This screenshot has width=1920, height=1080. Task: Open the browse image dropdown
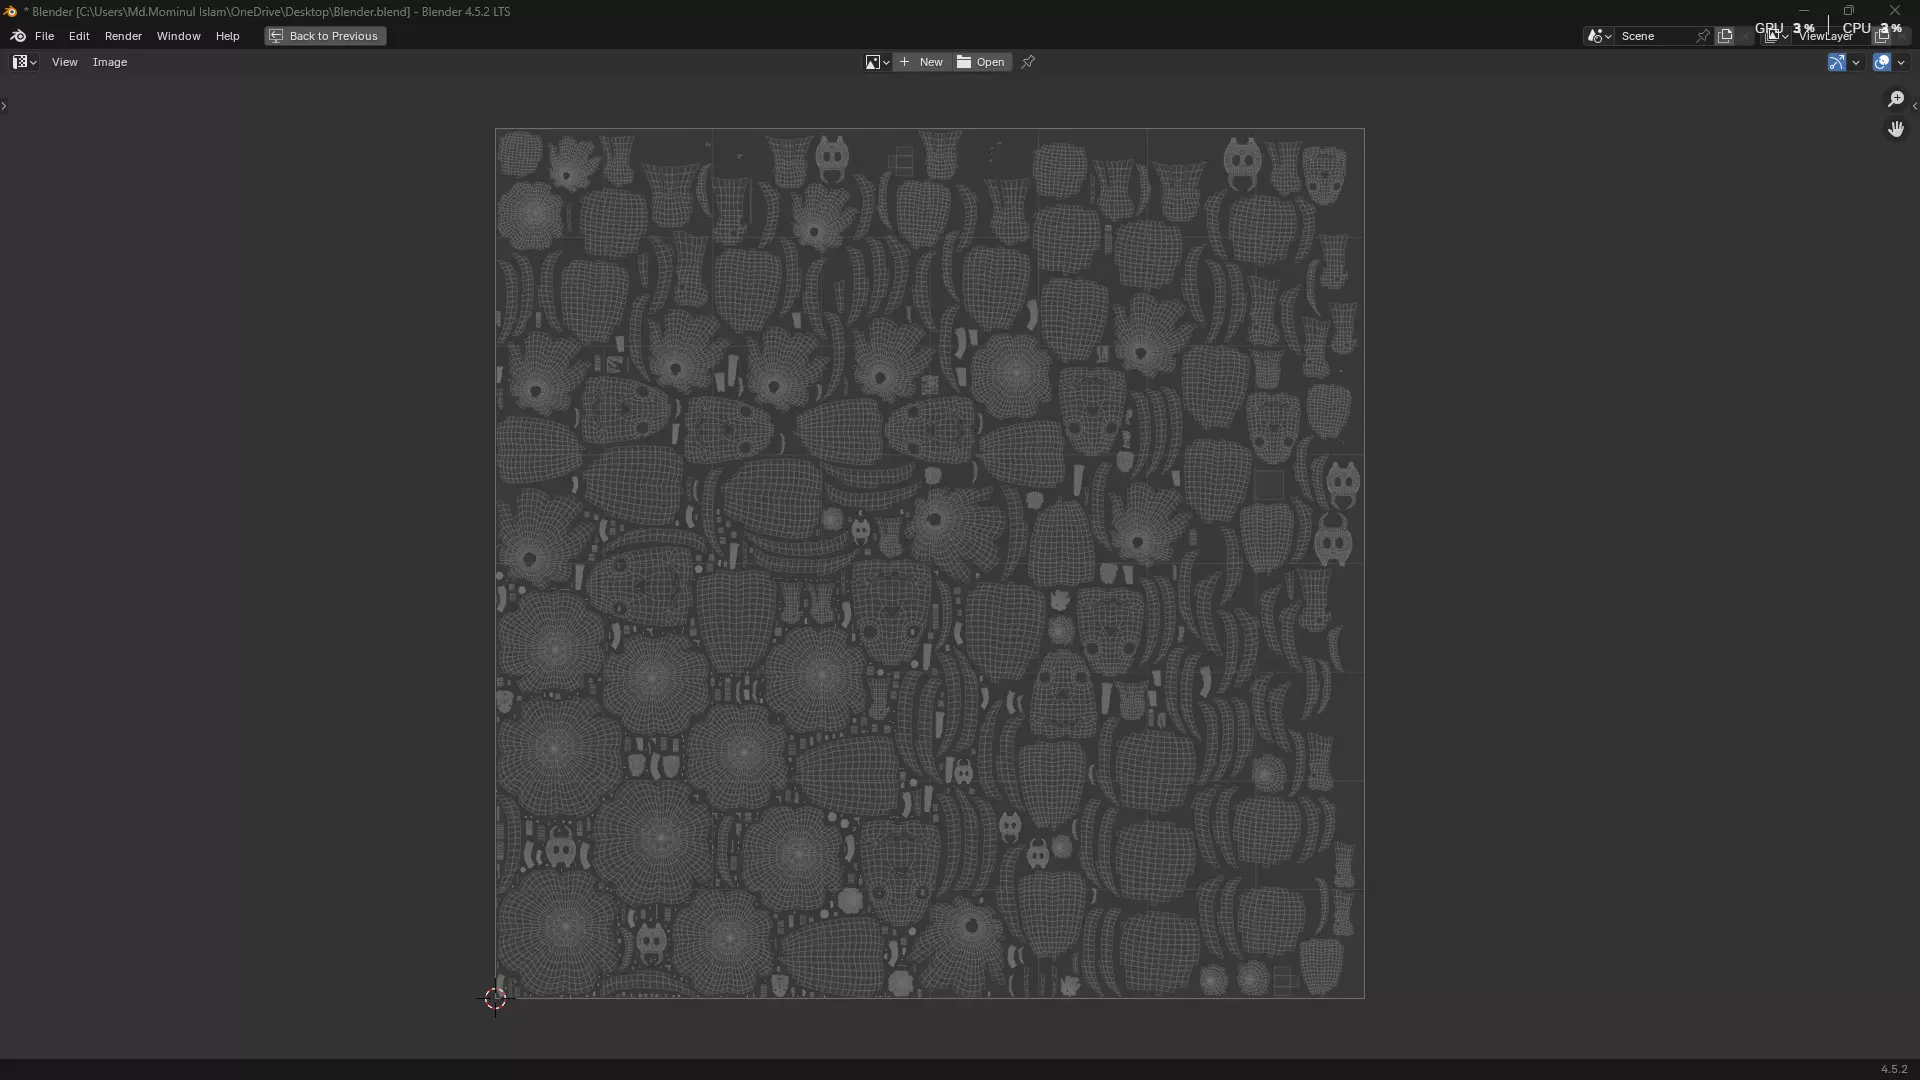click(x=877, y=62)
